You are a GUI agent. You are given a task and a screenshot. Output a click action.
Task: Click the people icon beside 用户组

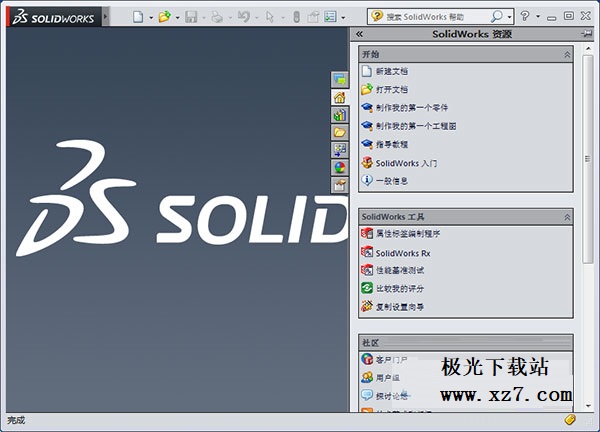(x=367, y=377)
